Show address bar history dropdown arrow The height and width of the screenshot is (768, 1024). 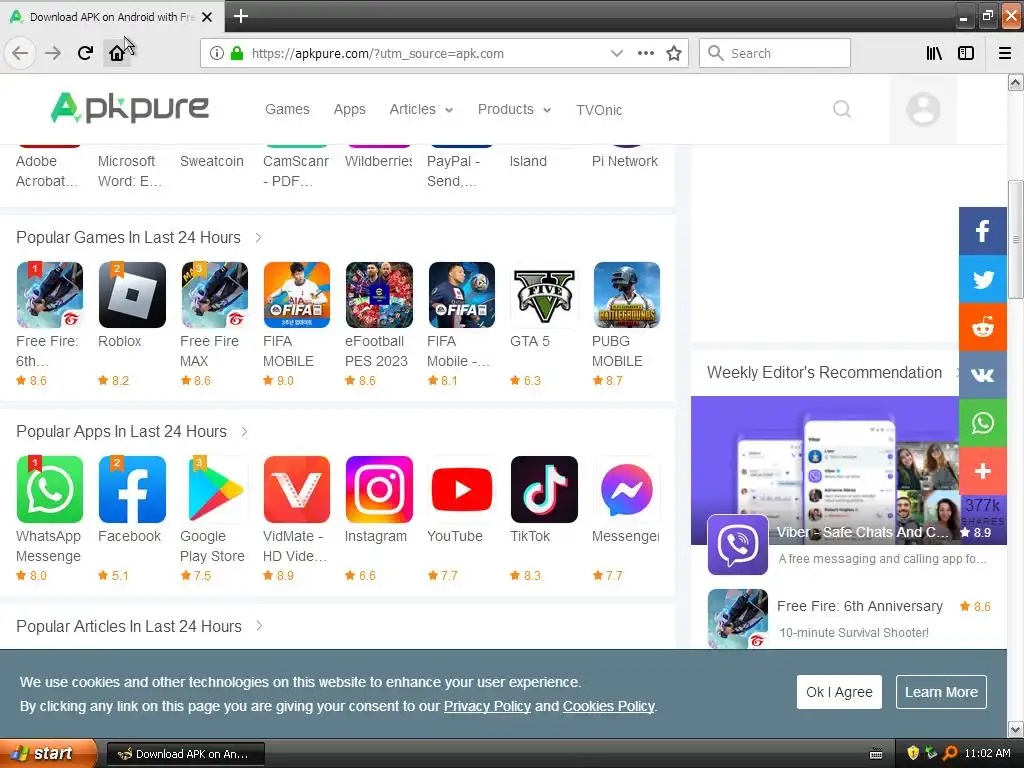[x=616, y=53]
